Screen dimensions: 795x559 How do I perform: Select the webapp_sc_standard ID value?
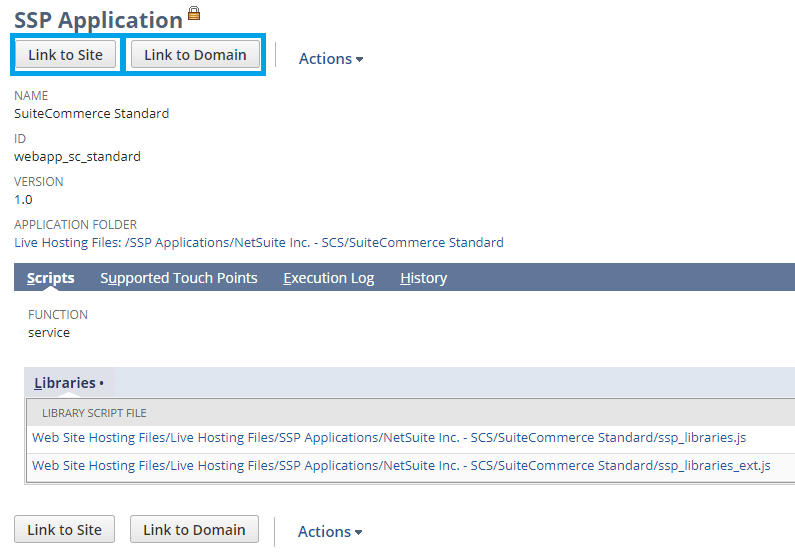[77, 156]
